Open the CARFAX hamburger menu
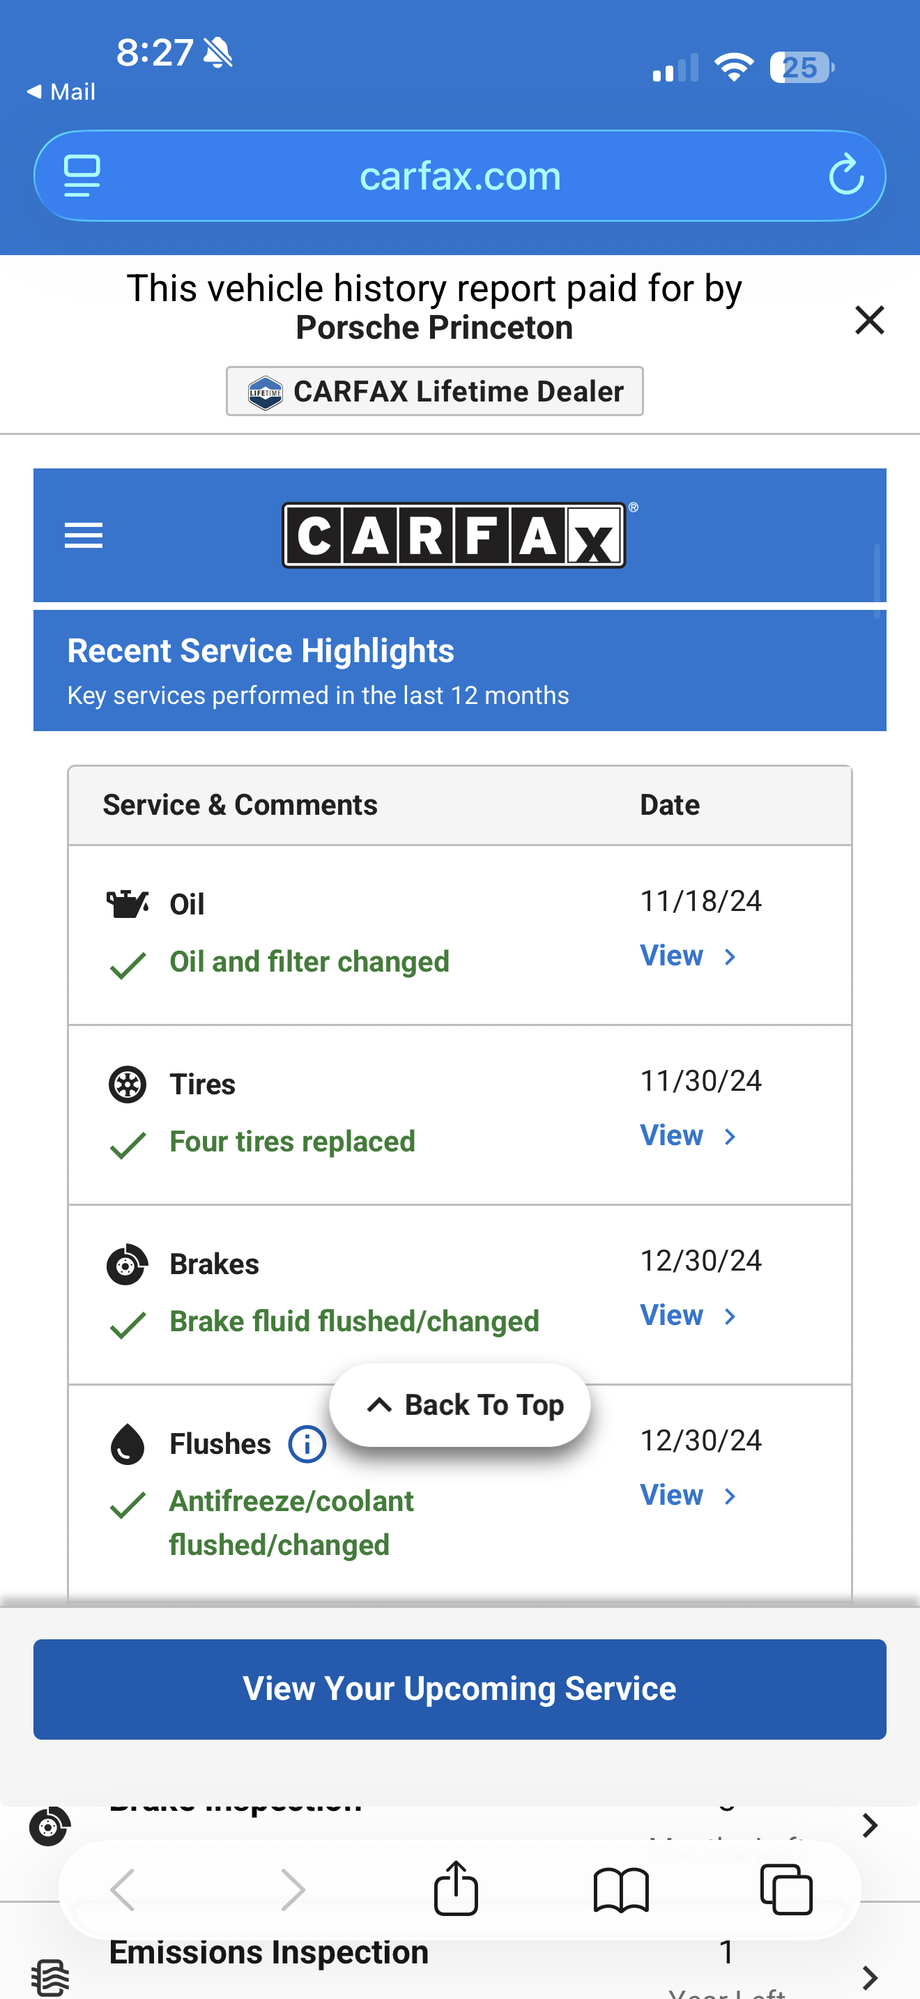 click(83, 536)
